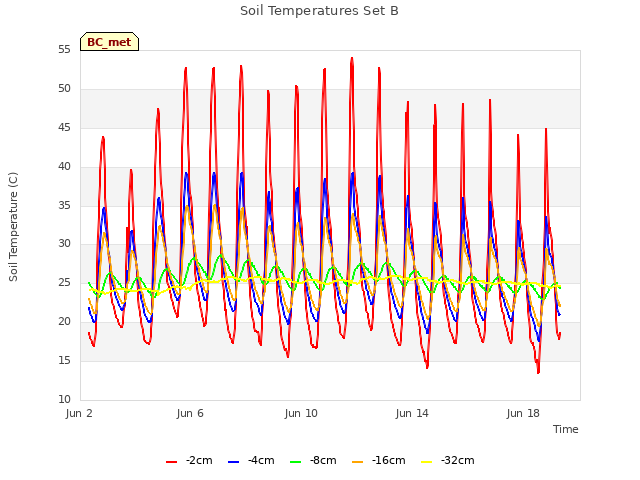Click the Jun 6 x-axis label
The height and width of the screenshot is (480, 640).
(190, 413)
